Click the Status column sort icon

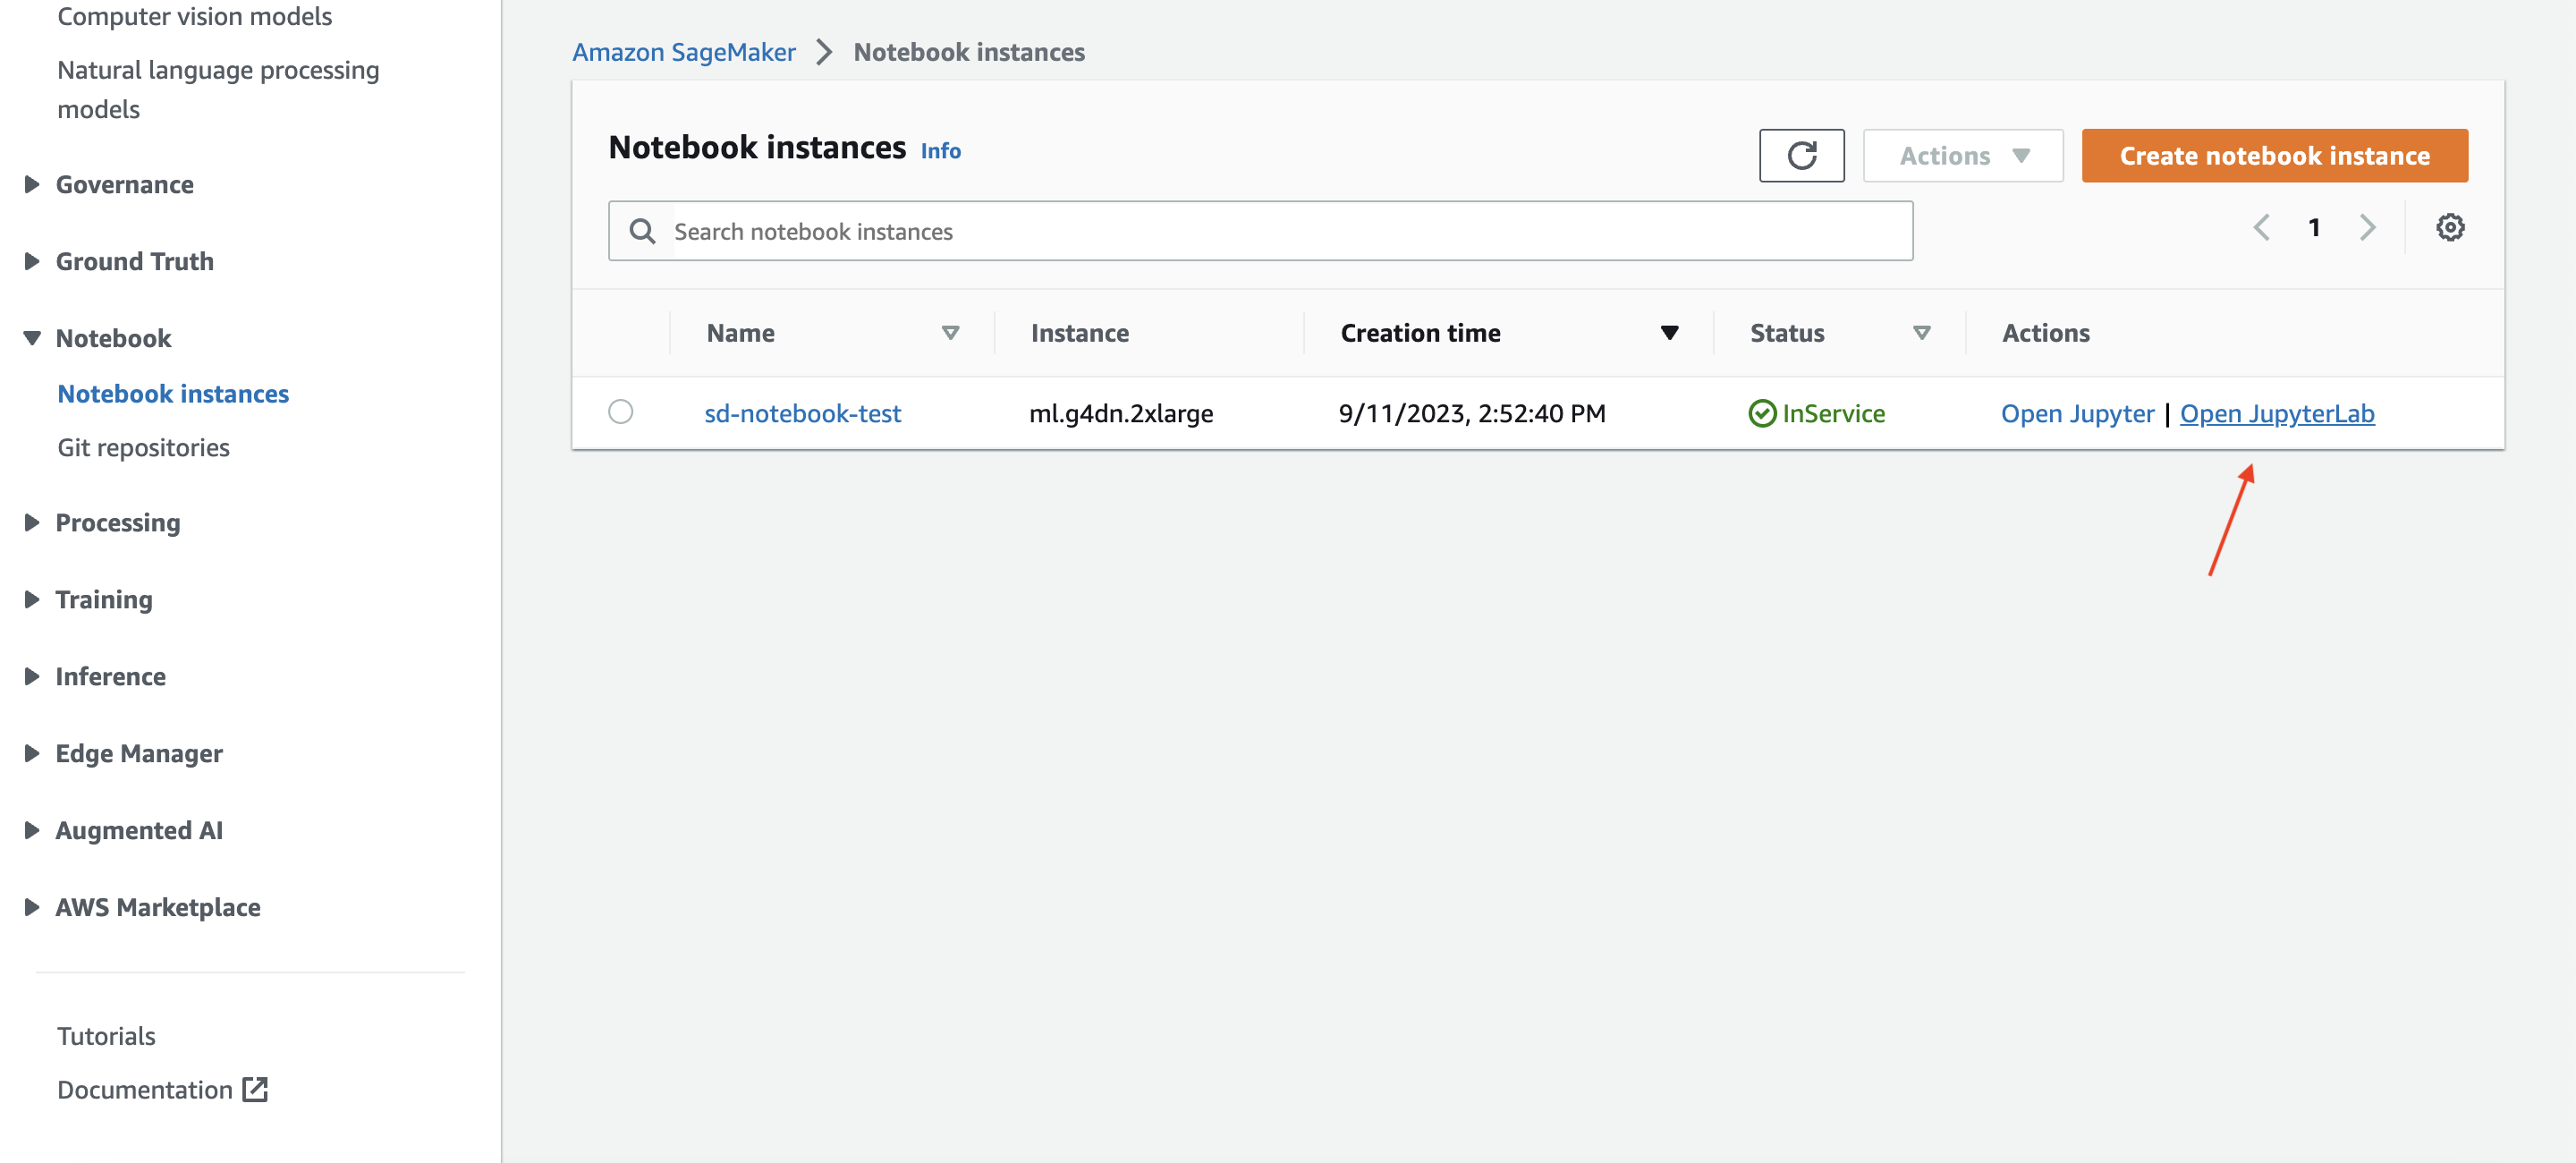(1921, 333)
